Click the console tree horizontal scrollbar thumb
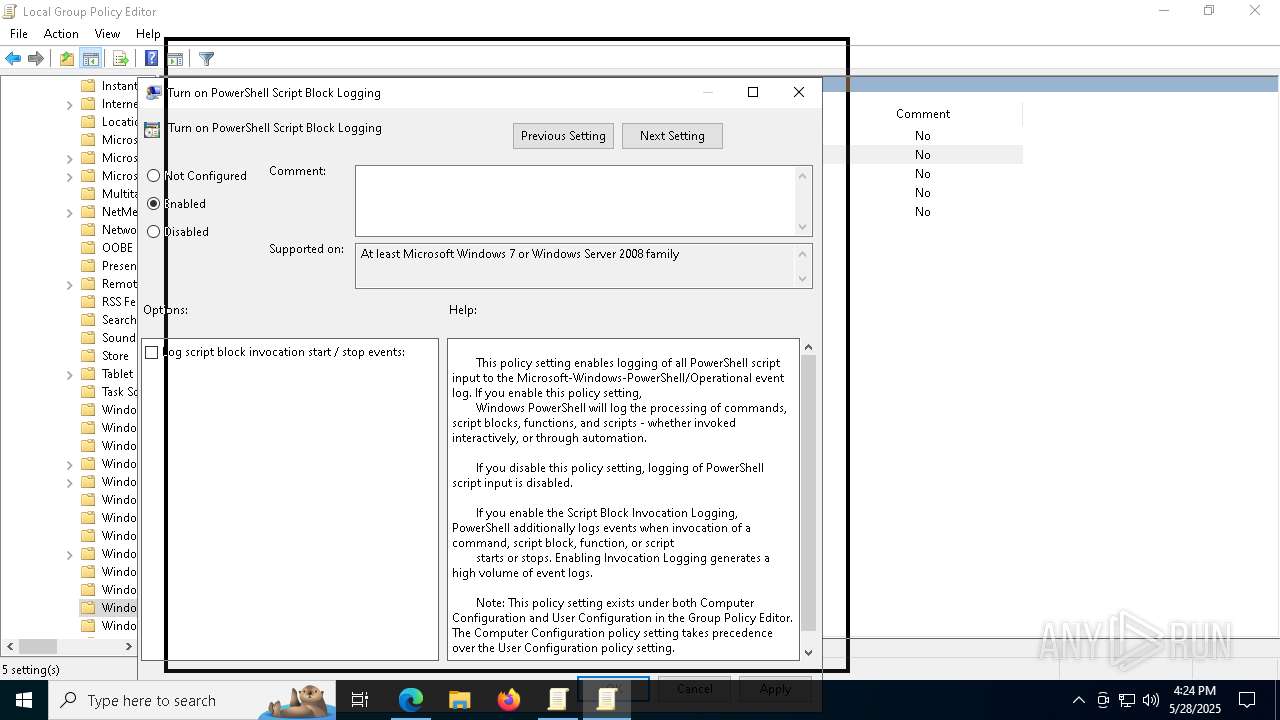Image resolution: width=1280 pixels, height=720 pixels. [x=38, y=647]
